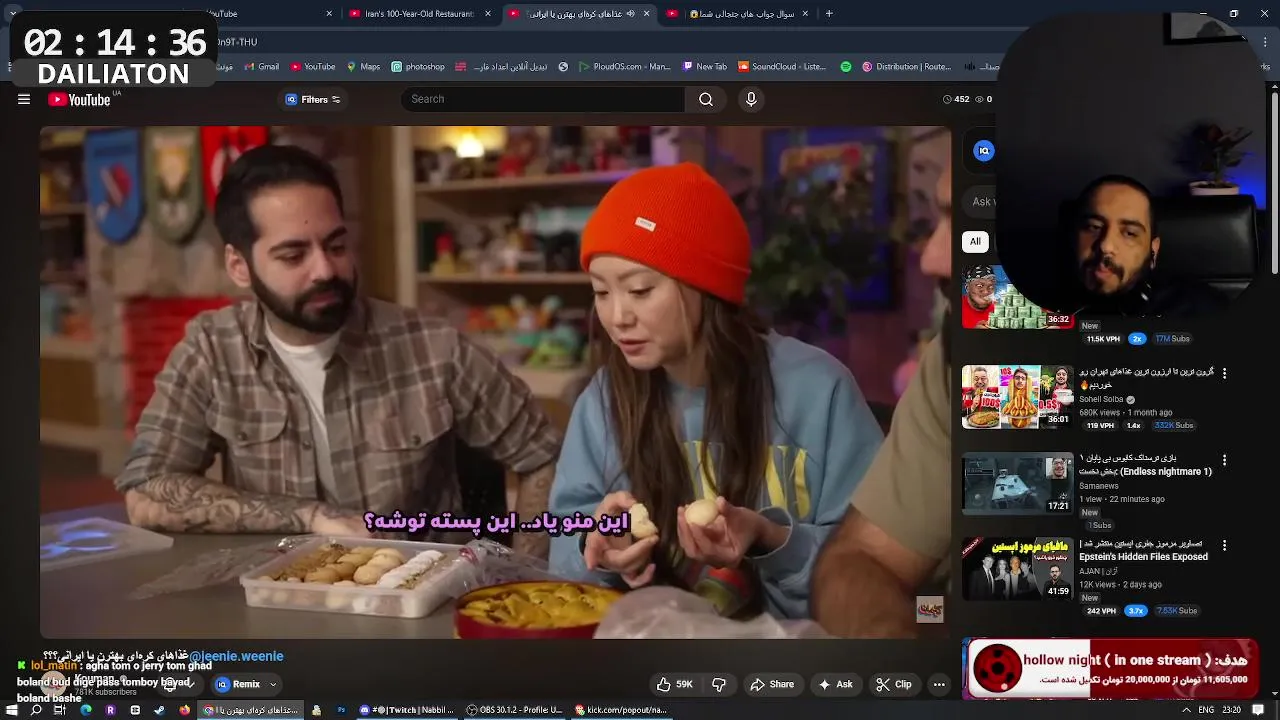Open the vidIQ Filters button
1280x720 pixels.
[313, 99]
